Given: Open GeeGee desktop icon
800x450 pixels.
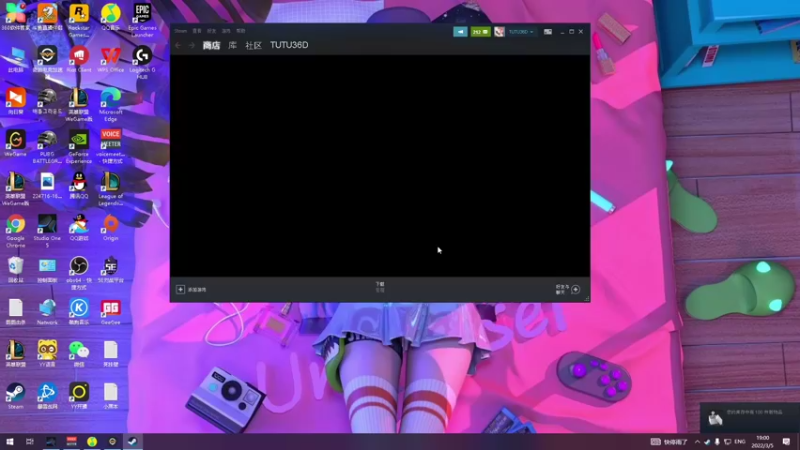Looking at the screenshot, I should (x=111, y=312).
